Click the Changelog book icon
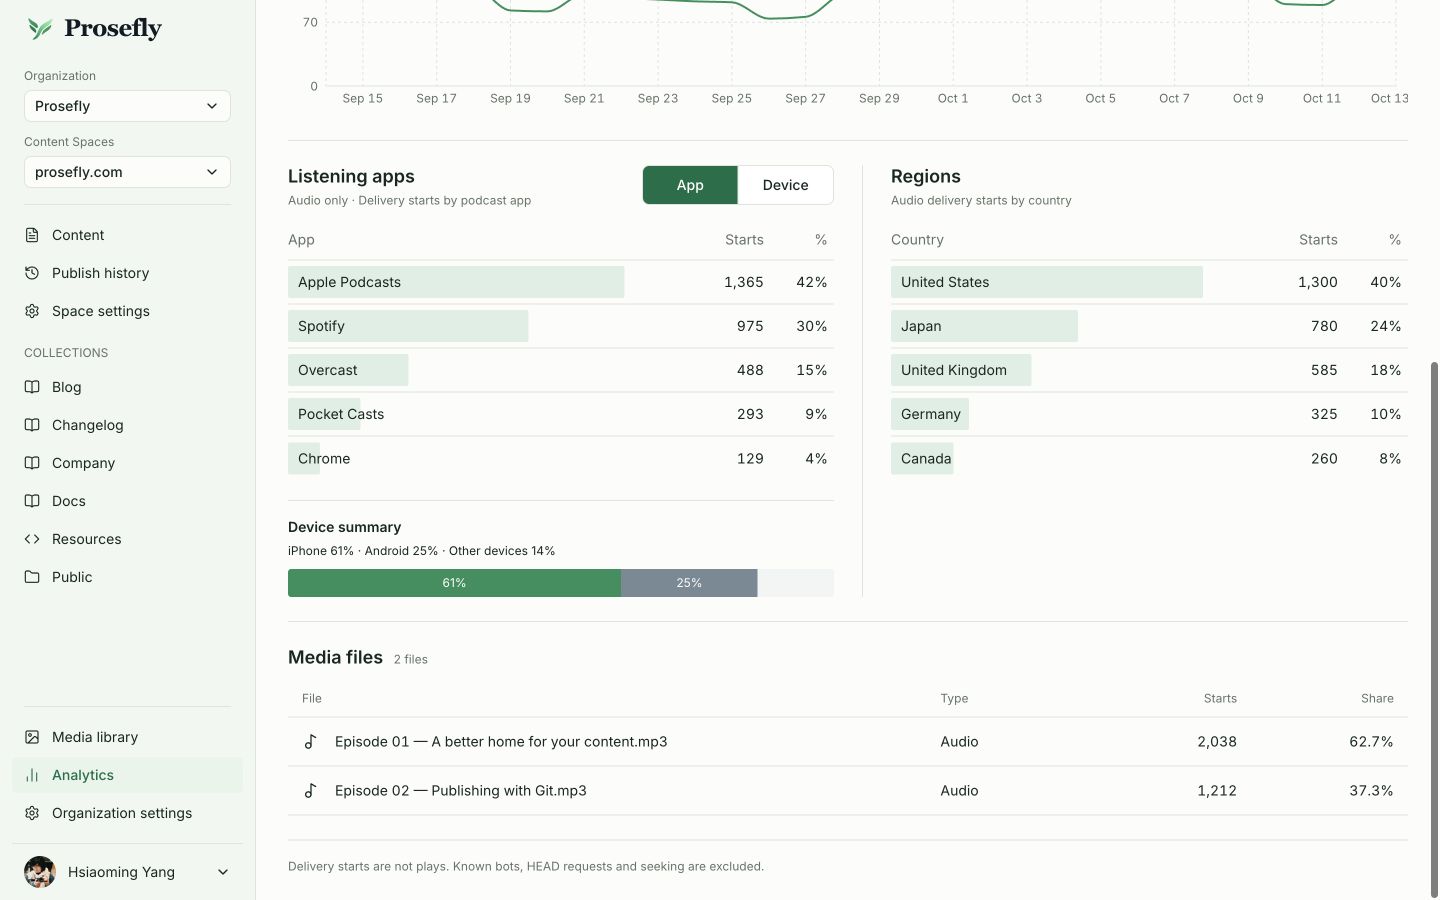The width and height of the screenshot is (1440, 900). tap(32, 425)
